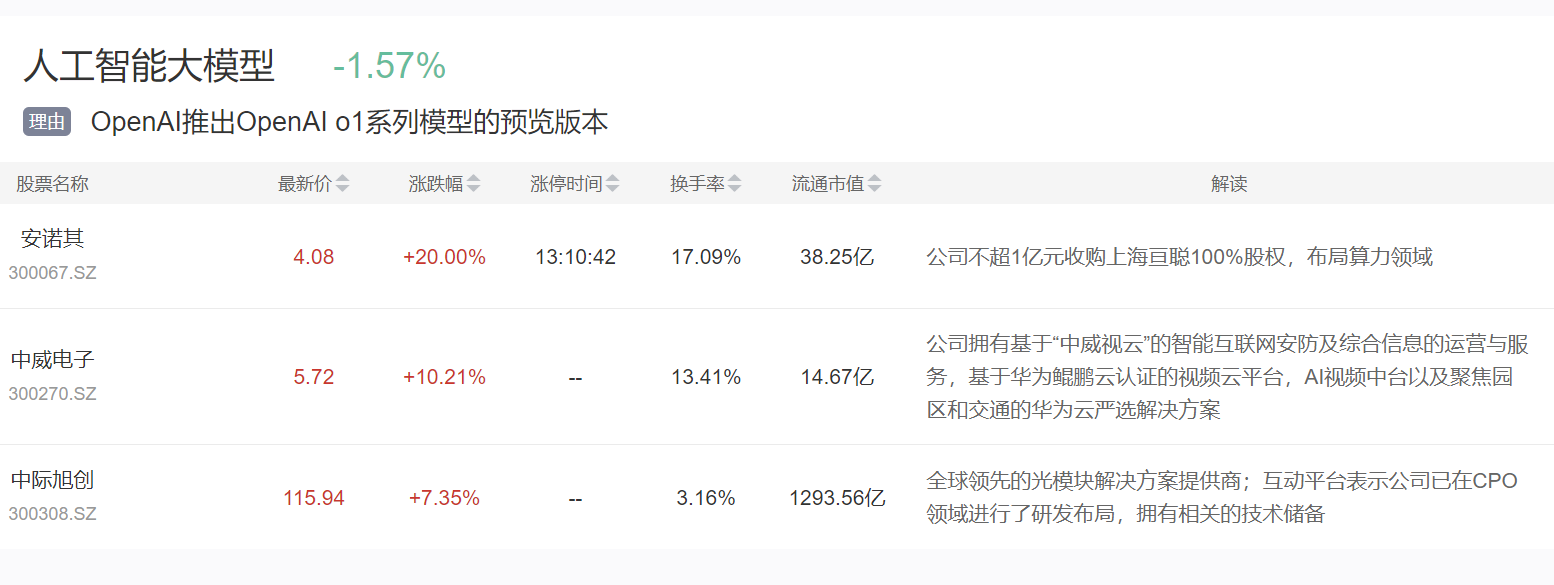
Task: Click the 换手率 sort arrows icon
Action: (735, 184)
